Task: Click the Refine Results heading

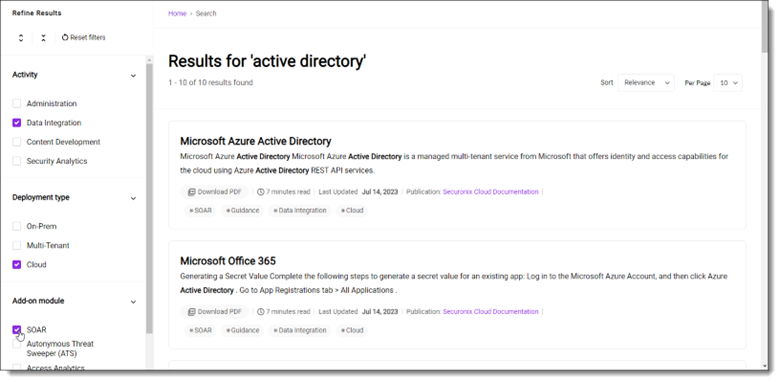Action: coord(37,13)
